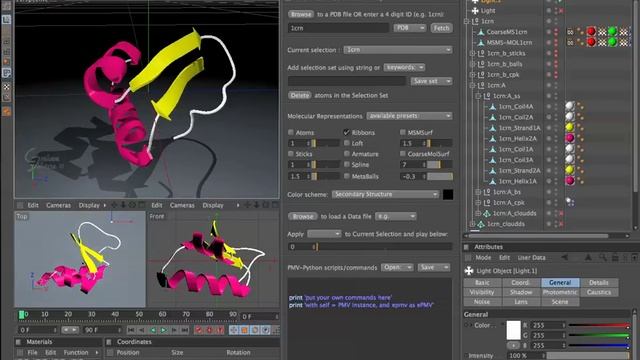Click the white light Color swatch
The width and height of the screenshot is (640, 360).
513,330
